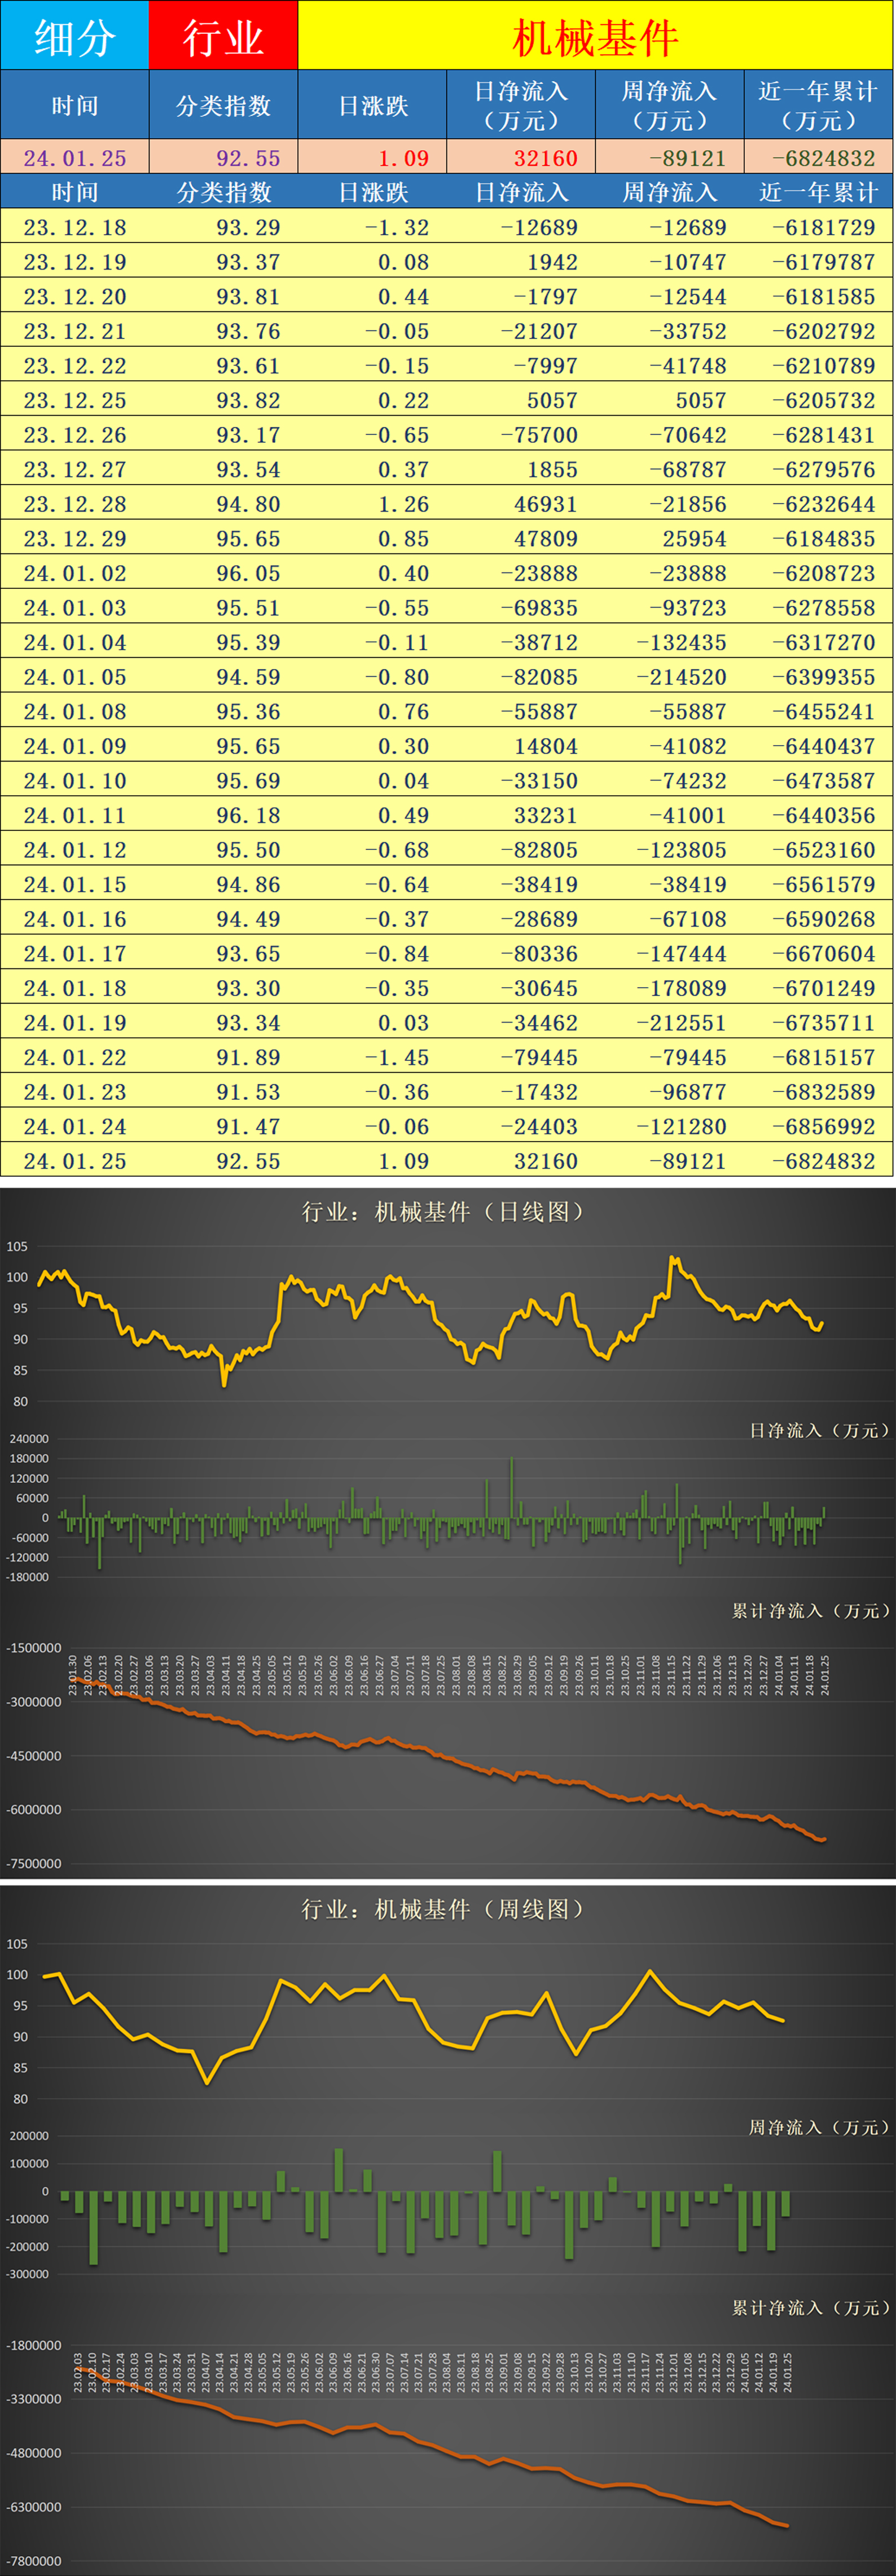Click the 近一年累计（万元）top column header

(x=818, y=106)
